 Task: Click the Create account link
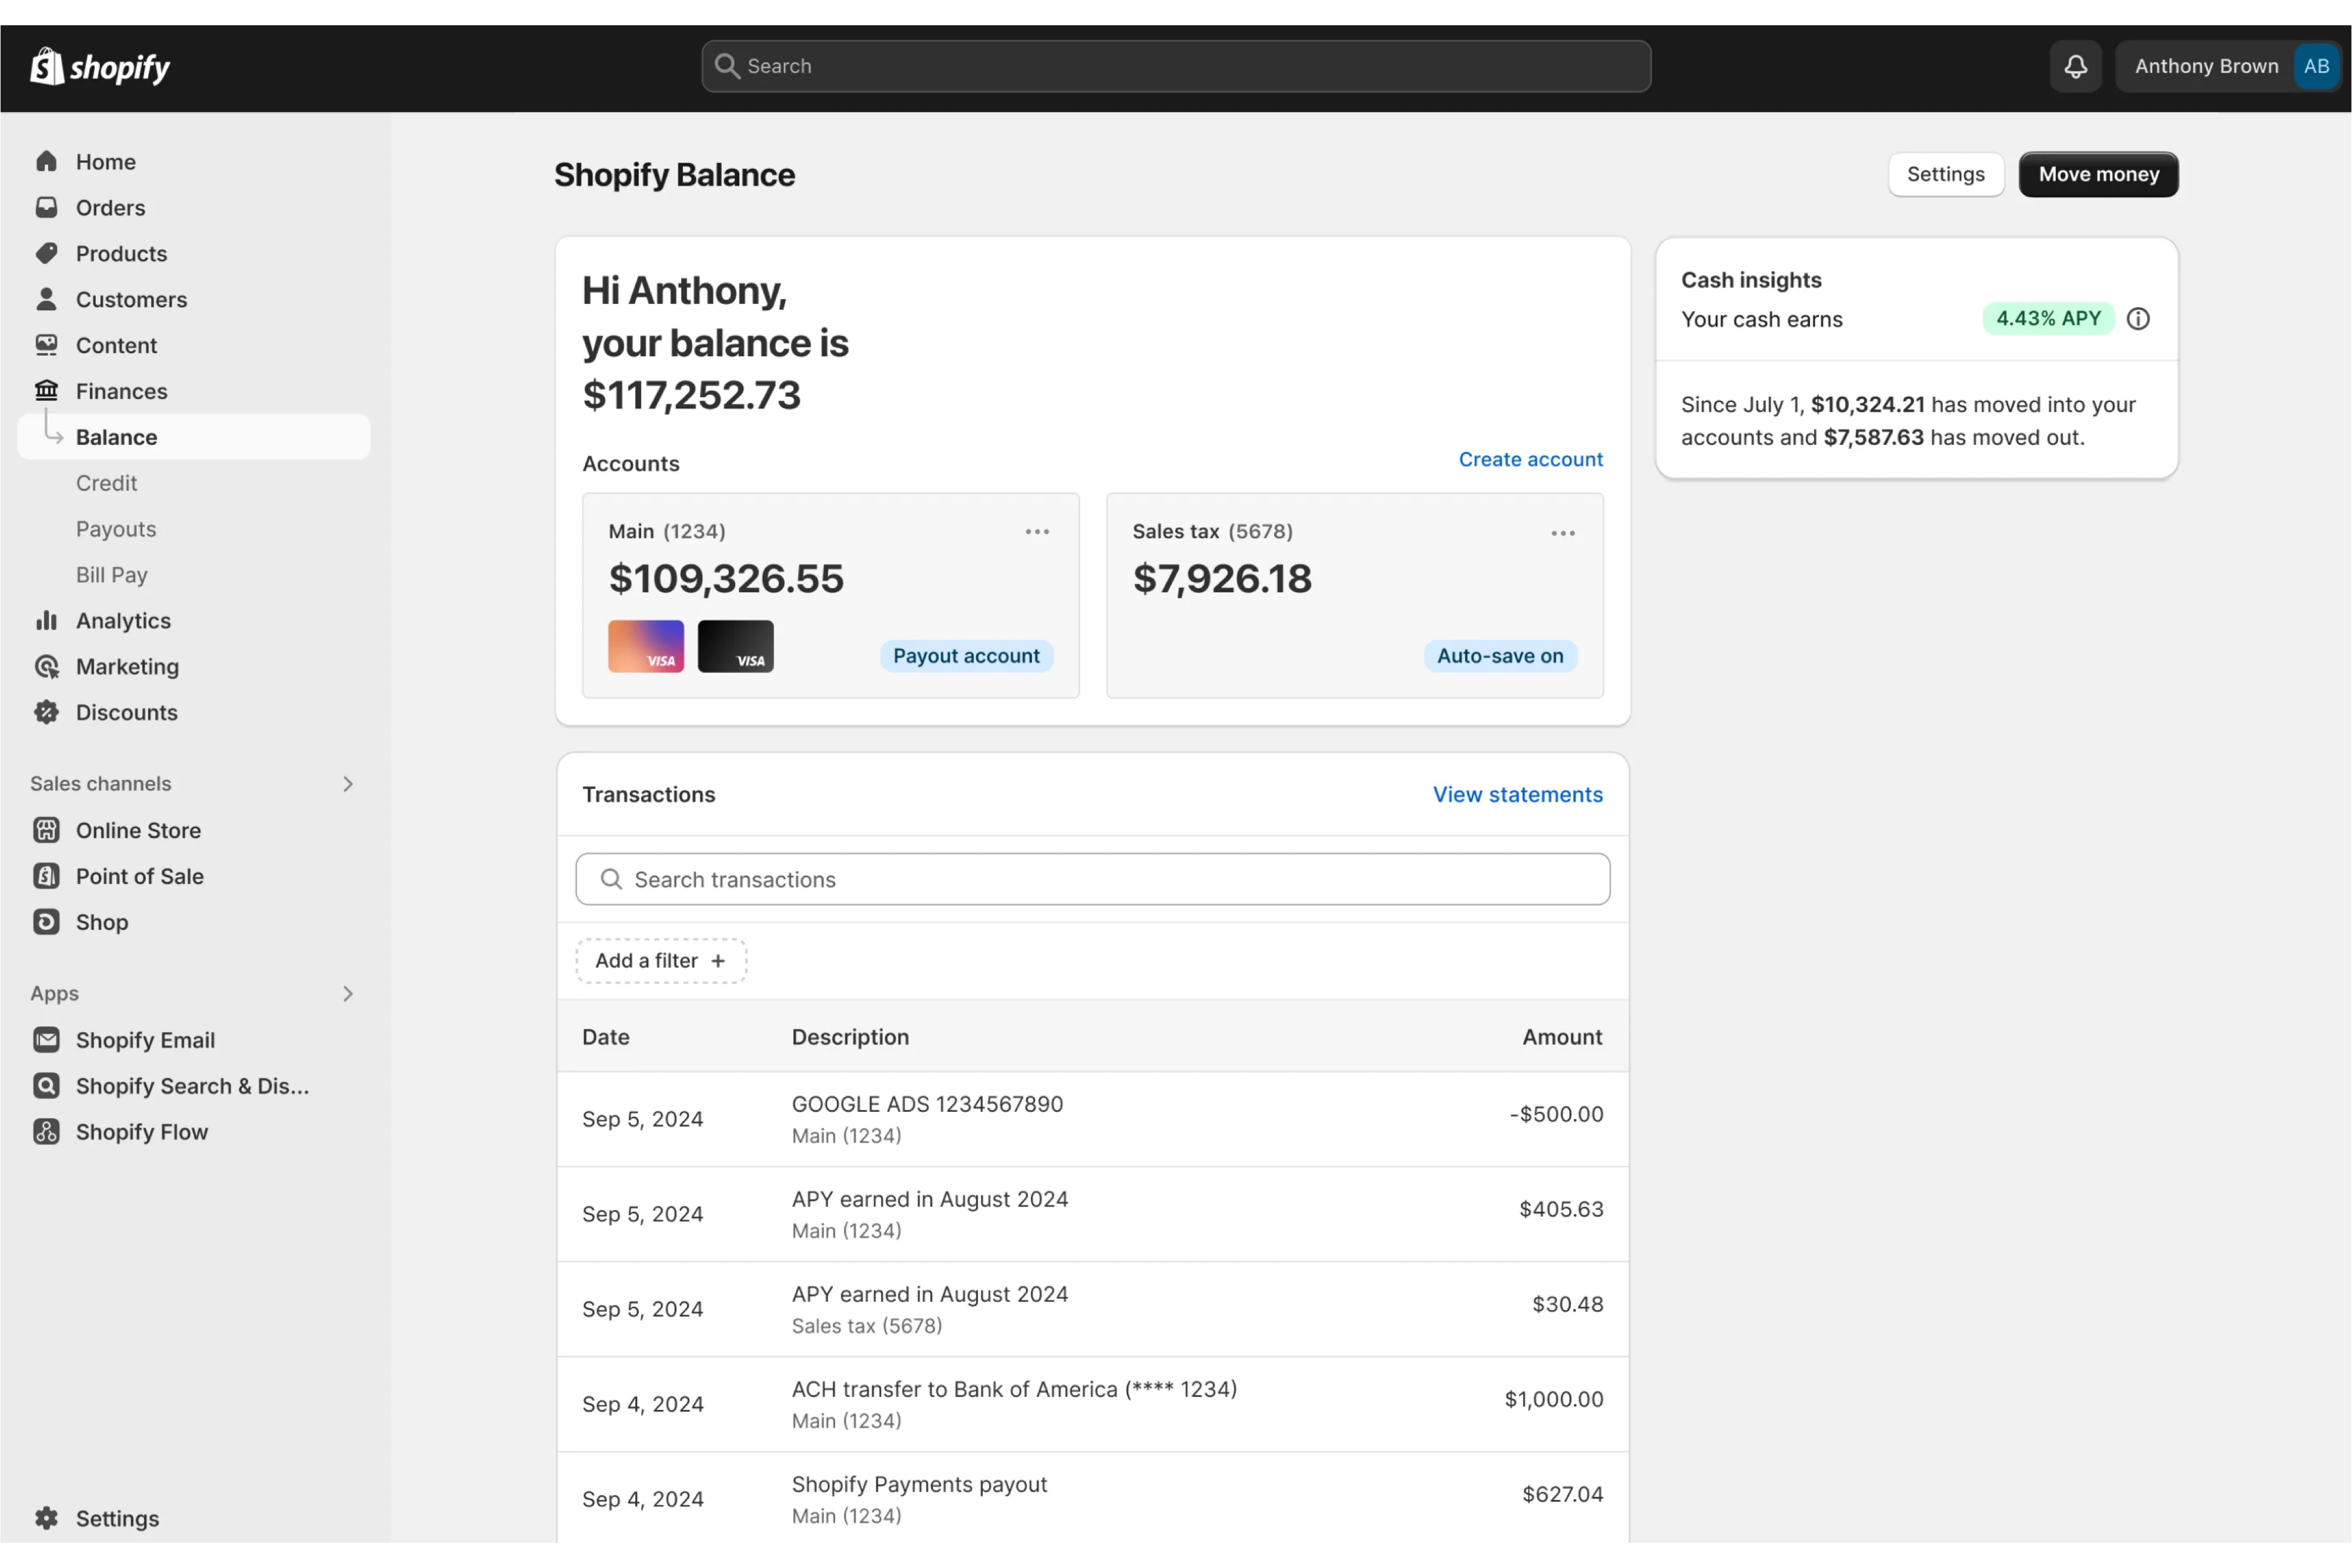point(1530,460)
